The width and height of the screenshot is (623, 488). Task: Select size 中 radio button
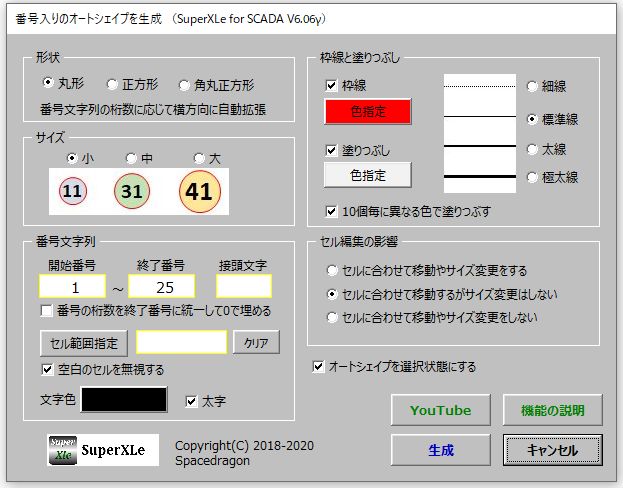(131, 159)
